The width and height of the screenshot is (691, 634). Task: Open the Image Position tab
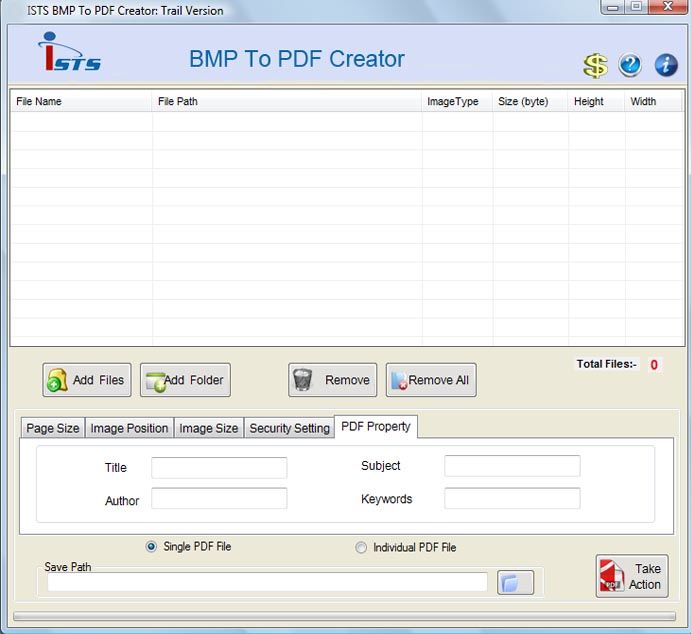129,428
